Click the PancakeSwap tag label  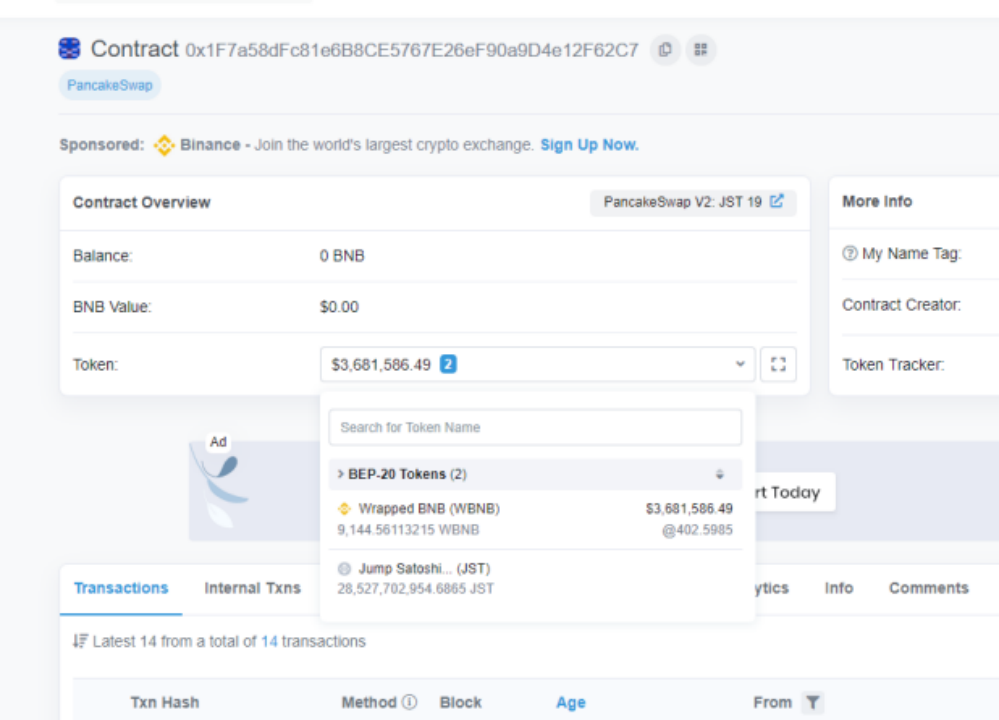pyautogui.click(x=110, y=85)
